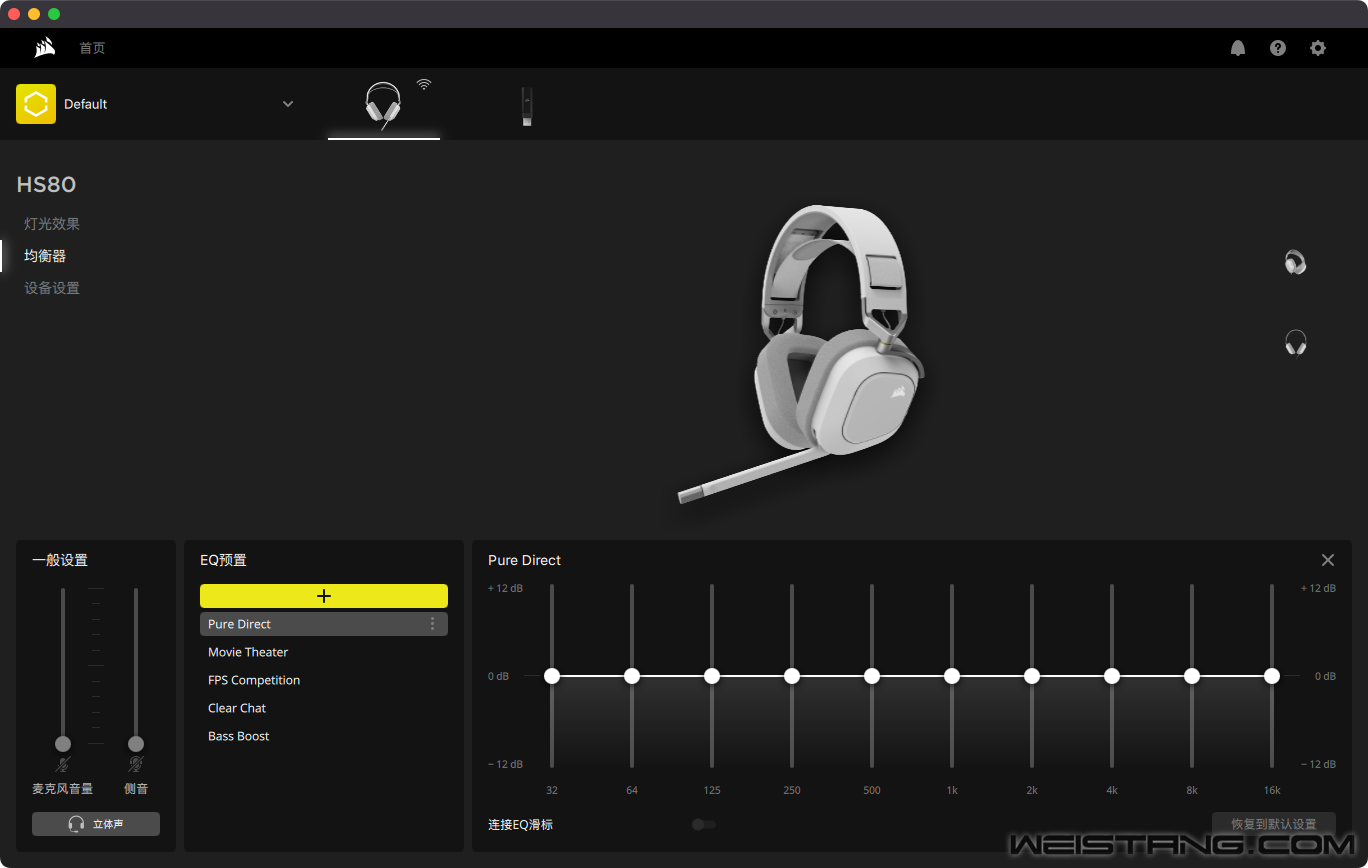This screenshot has width=1368, height=868.
Task: Click the Corsair sails logo icon
Action: point(44,48)
